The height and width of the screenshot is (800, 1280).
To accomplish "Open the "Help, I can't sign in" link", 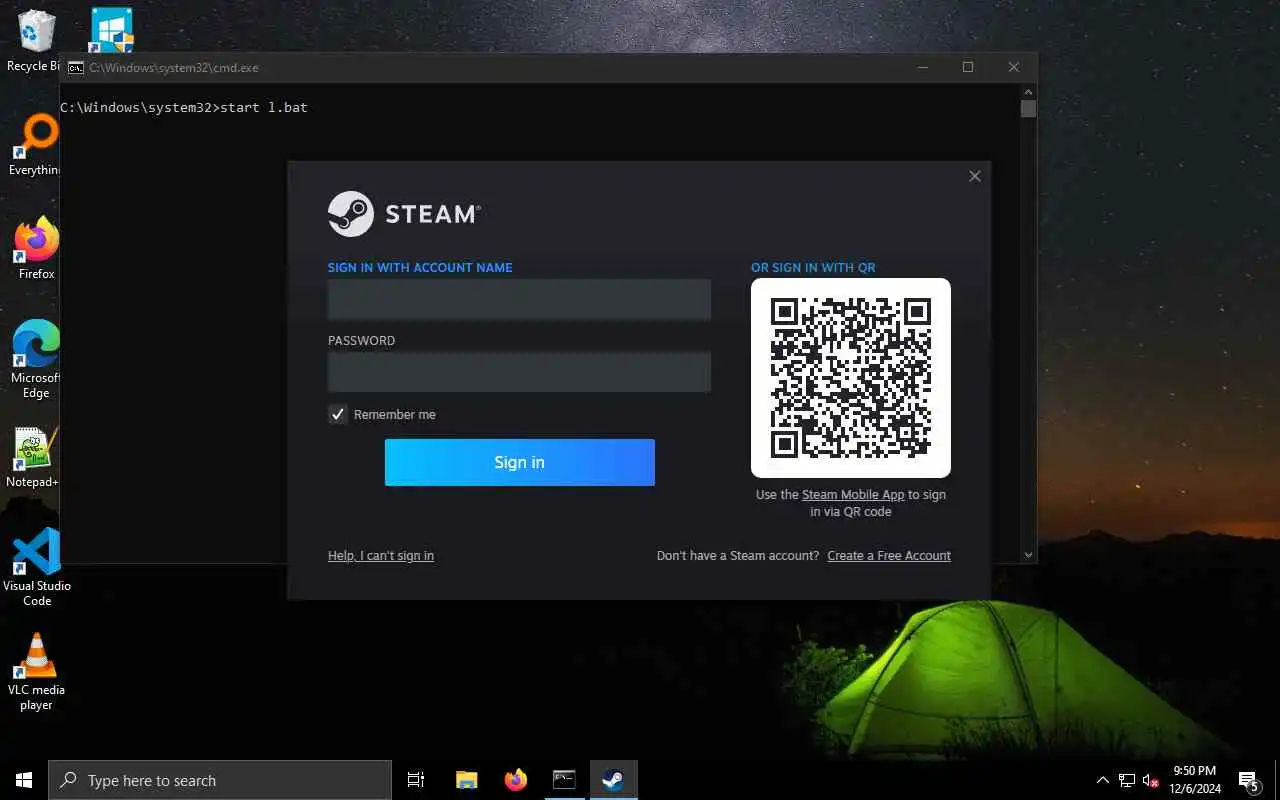I will click(x=381, y=556).
